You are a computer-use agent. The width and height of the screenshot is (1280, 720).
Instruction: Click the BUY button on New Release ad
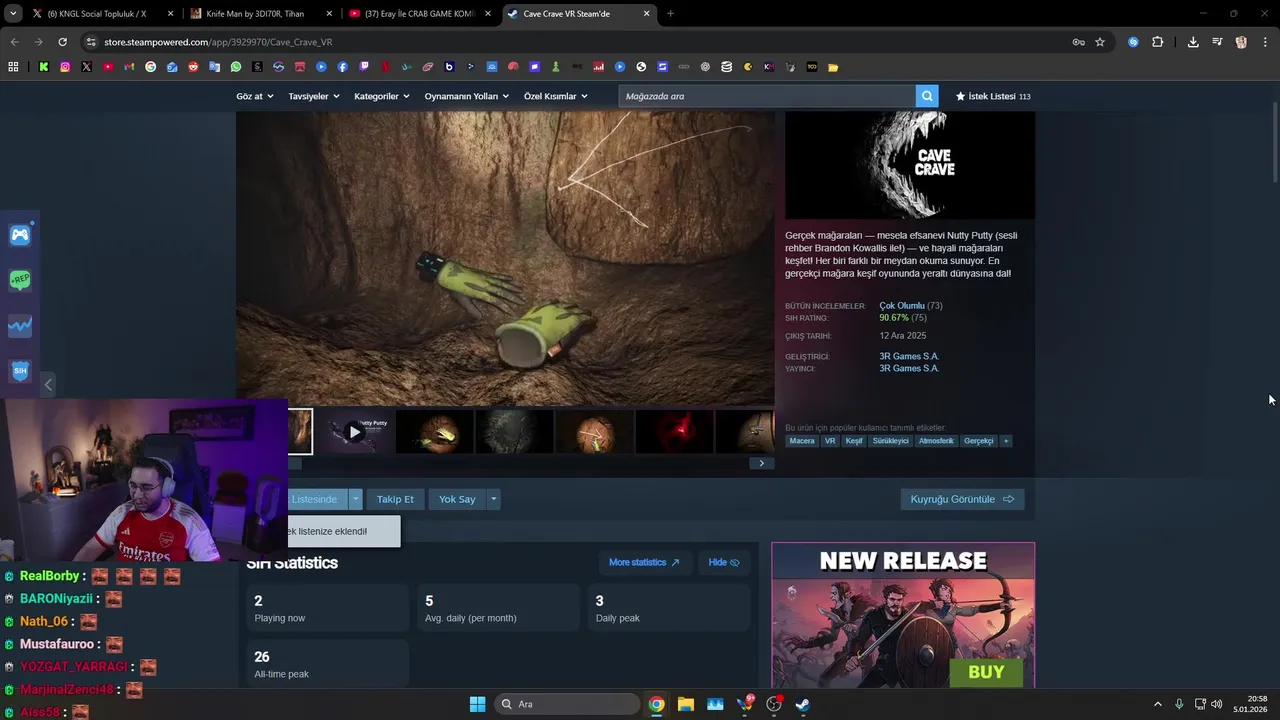[x=986, y=672]
